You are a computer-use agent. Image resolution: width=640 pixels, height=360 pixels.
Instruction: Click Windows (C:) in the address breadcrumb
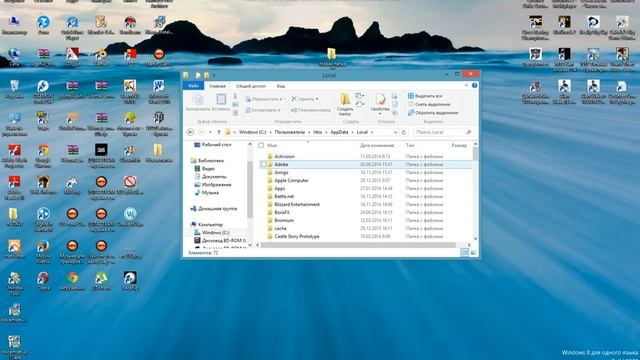(x=252, y=132)
